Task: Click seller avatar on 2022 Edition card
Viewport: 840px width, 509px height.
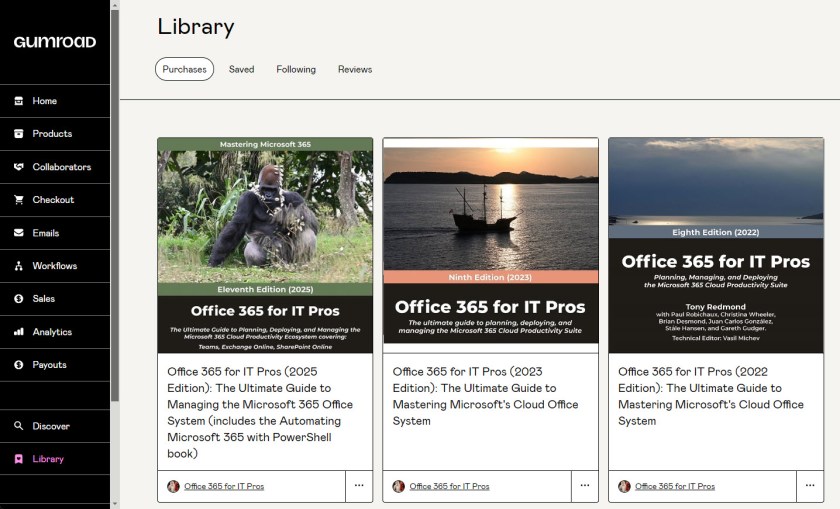Action: pos(624,486)
